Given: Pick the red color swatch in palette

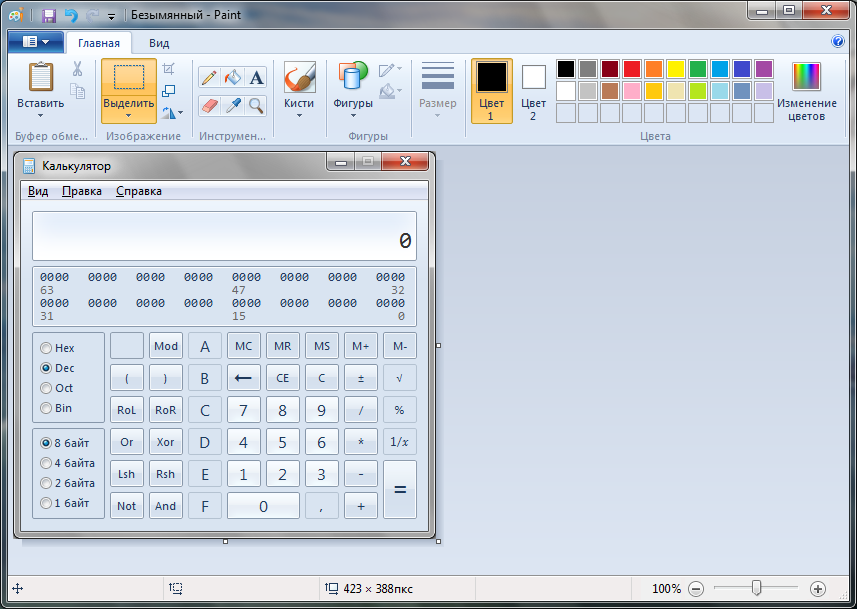Looking at the screenshot, I should coord(632,69).
